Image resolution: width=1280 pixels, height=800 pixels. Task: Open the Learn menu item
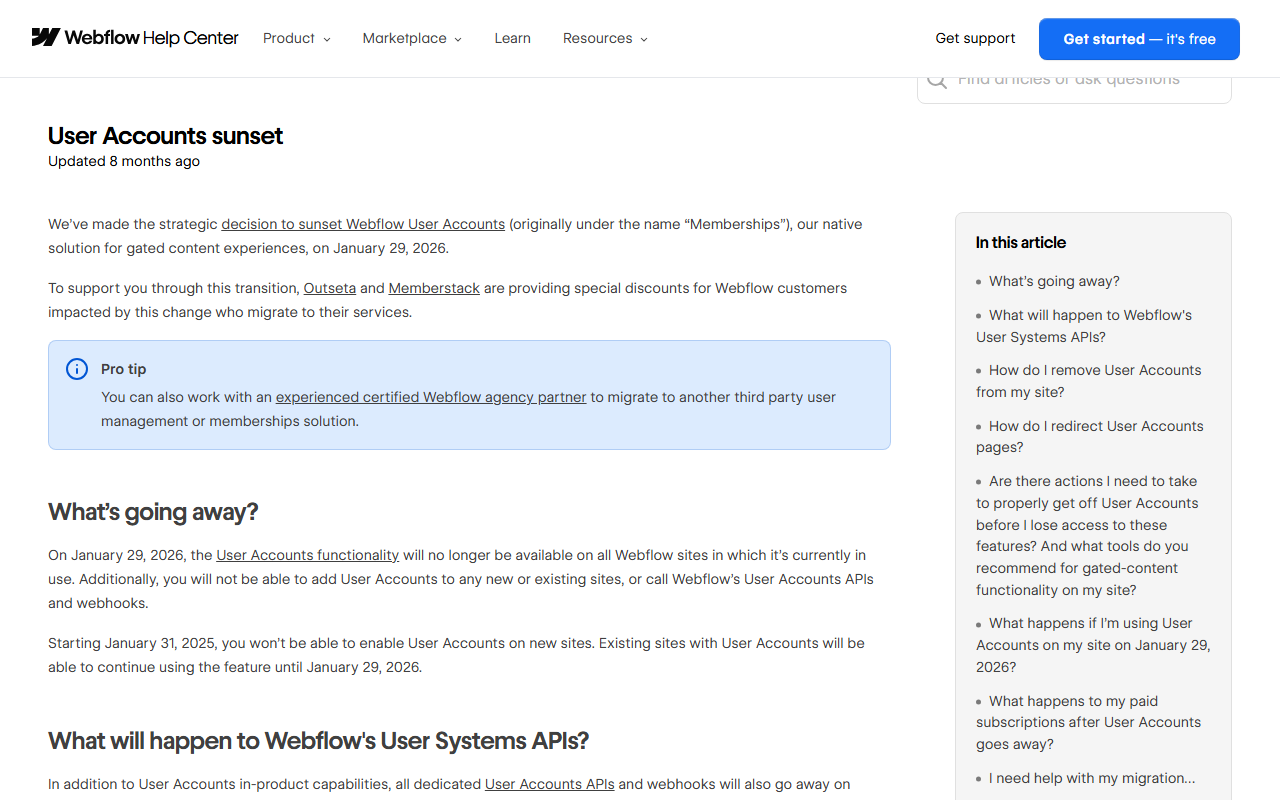(513, 38)
